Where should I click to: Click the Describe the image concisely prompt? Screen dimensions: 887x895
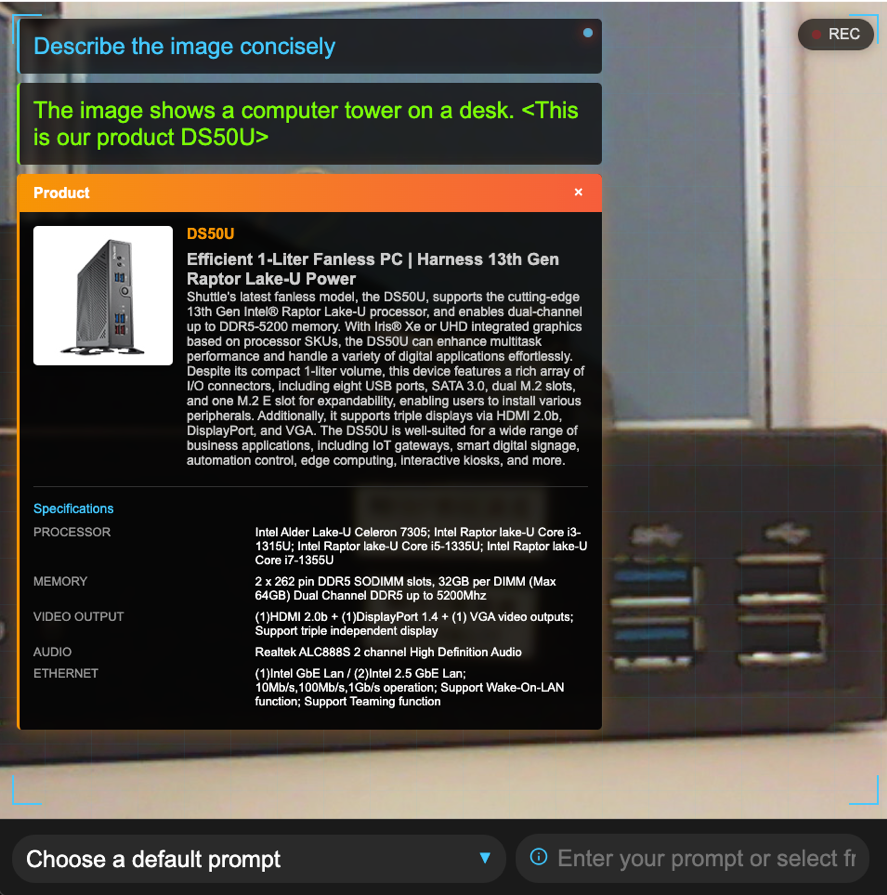click(x=184, y=46)
